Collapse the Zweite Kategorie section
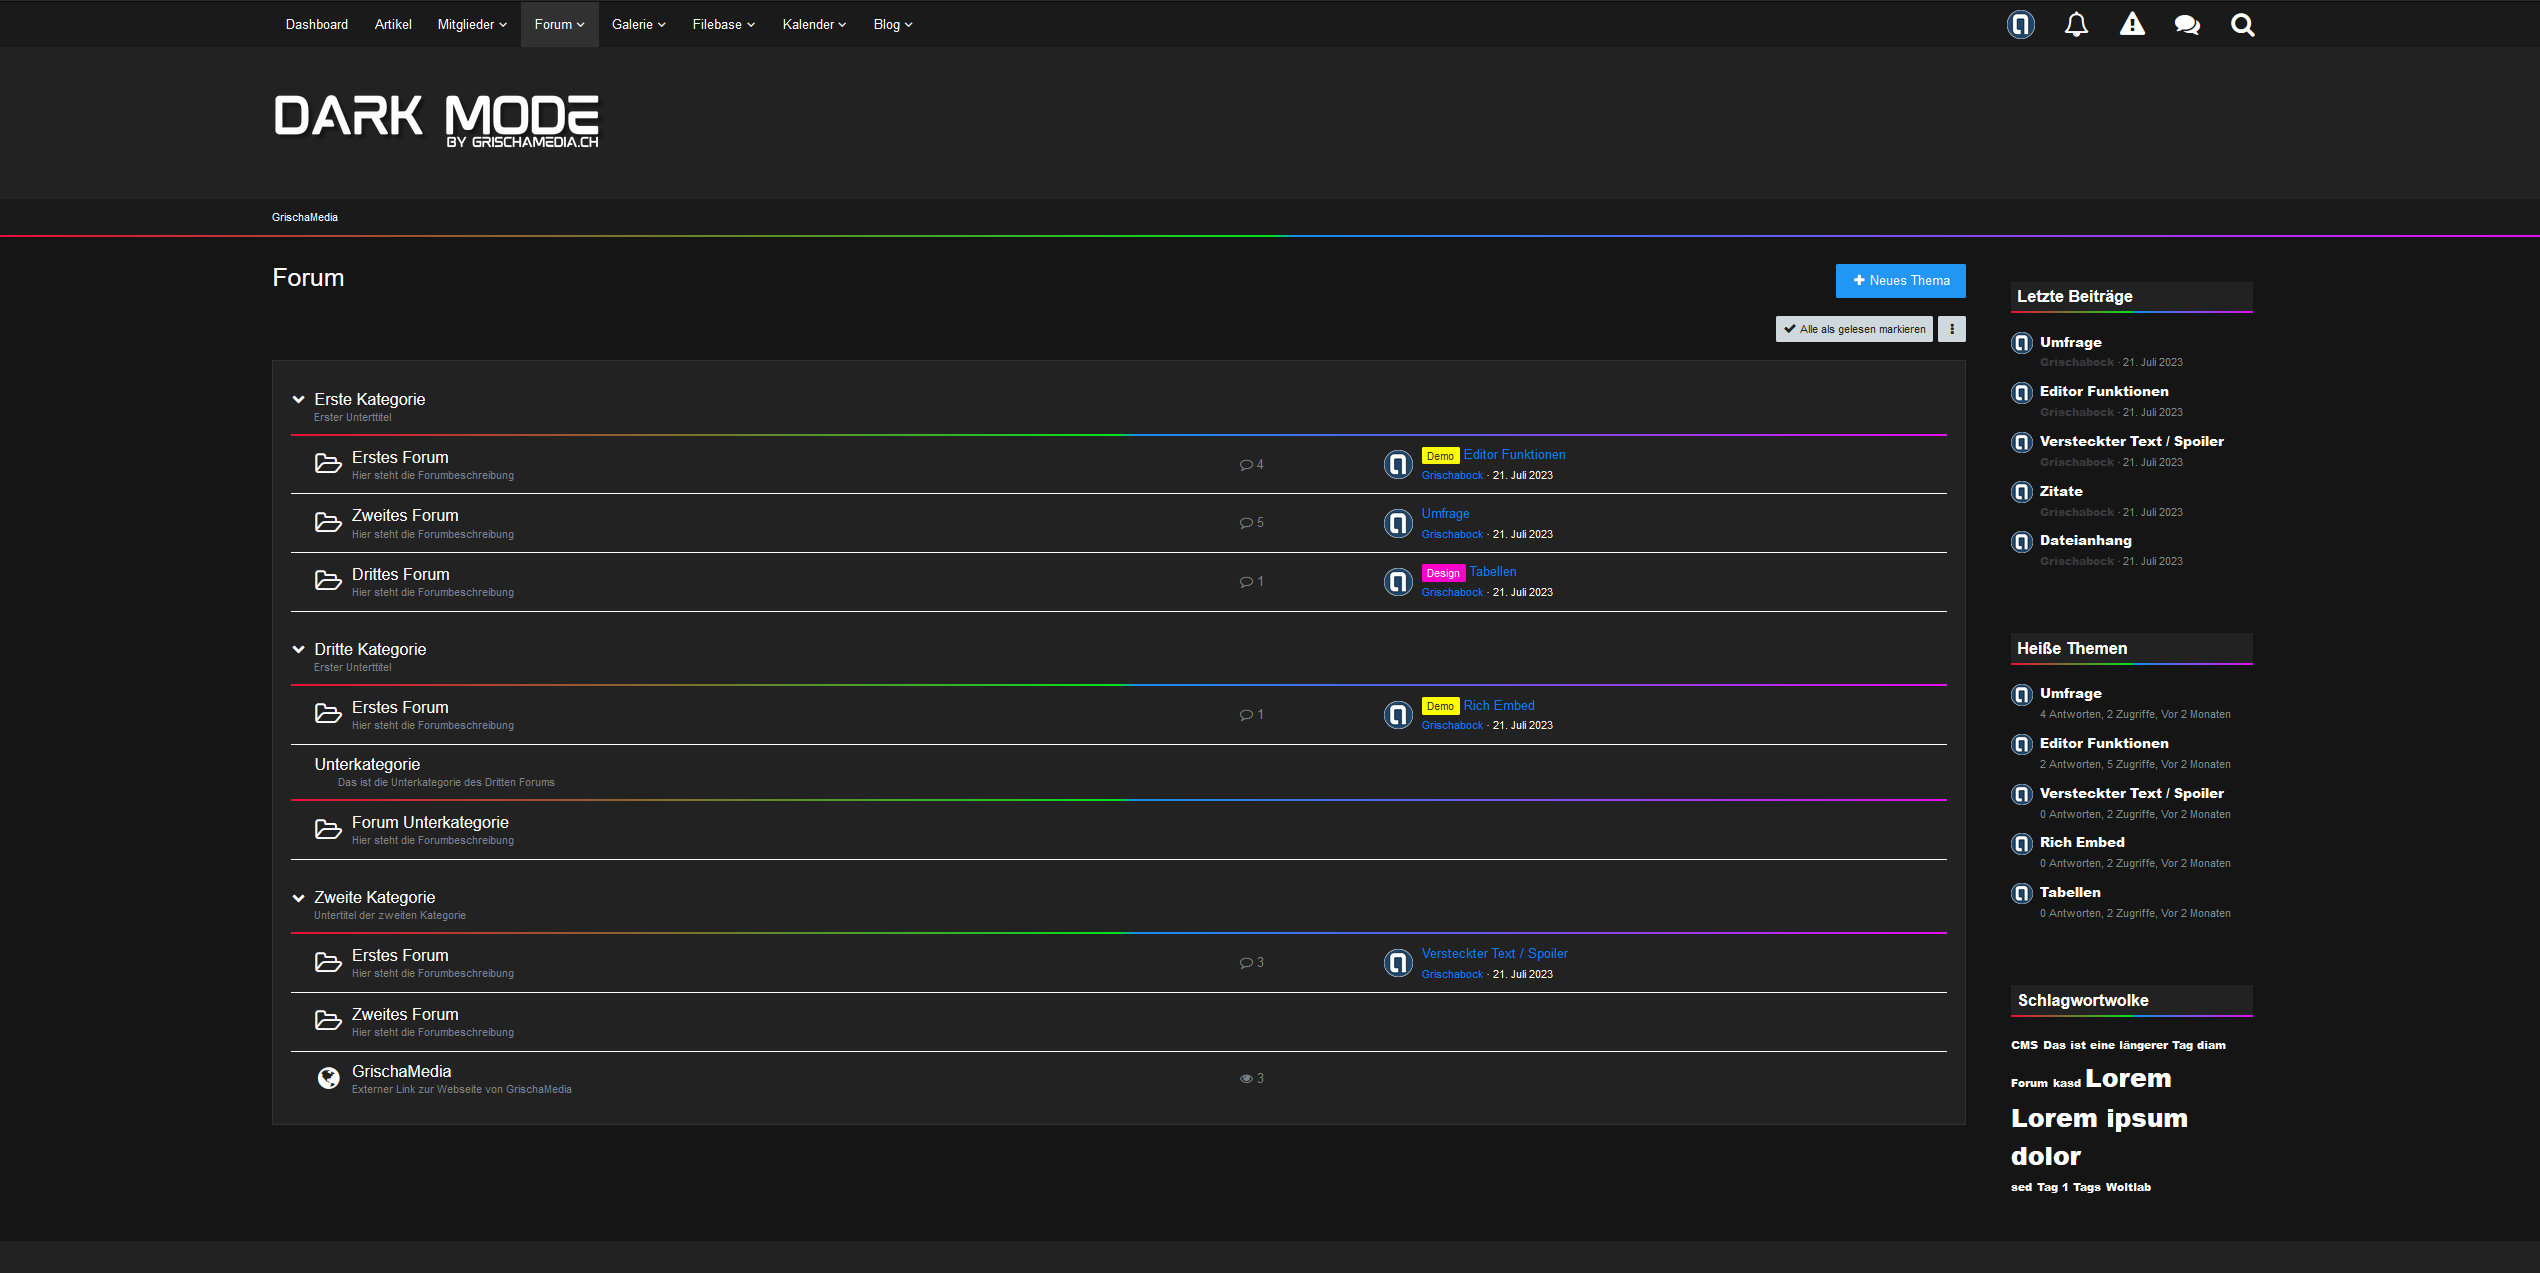This screenshot has height=1273, width=2540. [x=298, y=898]
